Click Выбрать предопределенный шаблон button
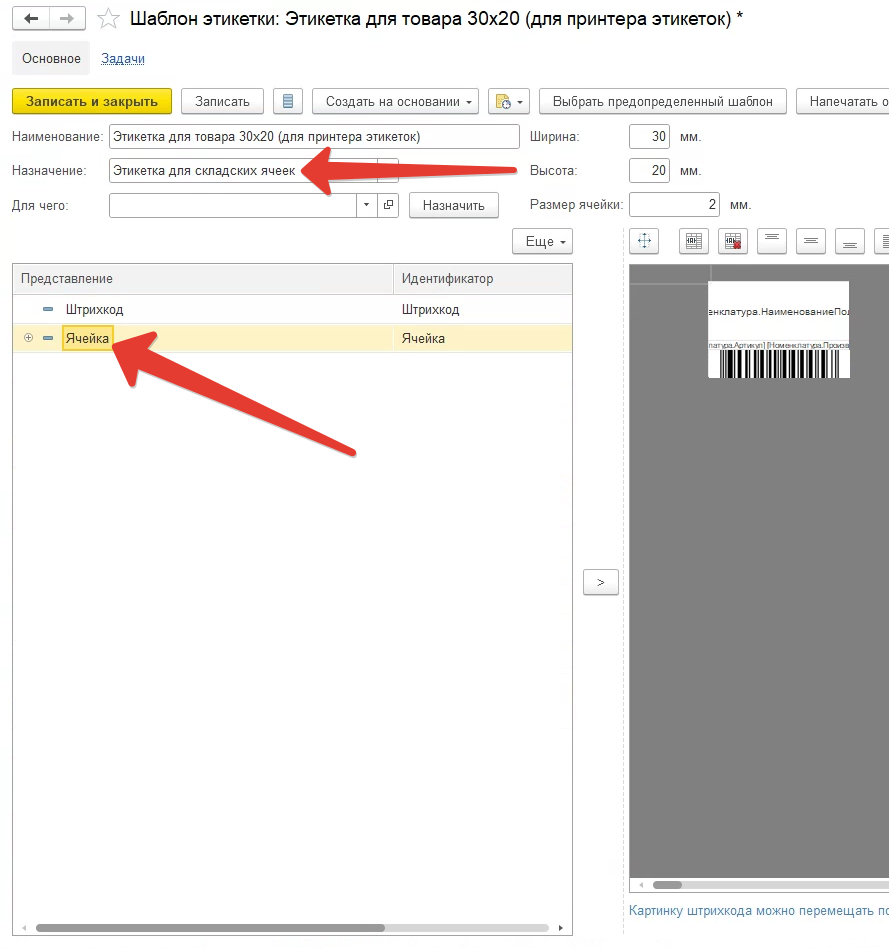889x948 pixels. click(662, 101)
